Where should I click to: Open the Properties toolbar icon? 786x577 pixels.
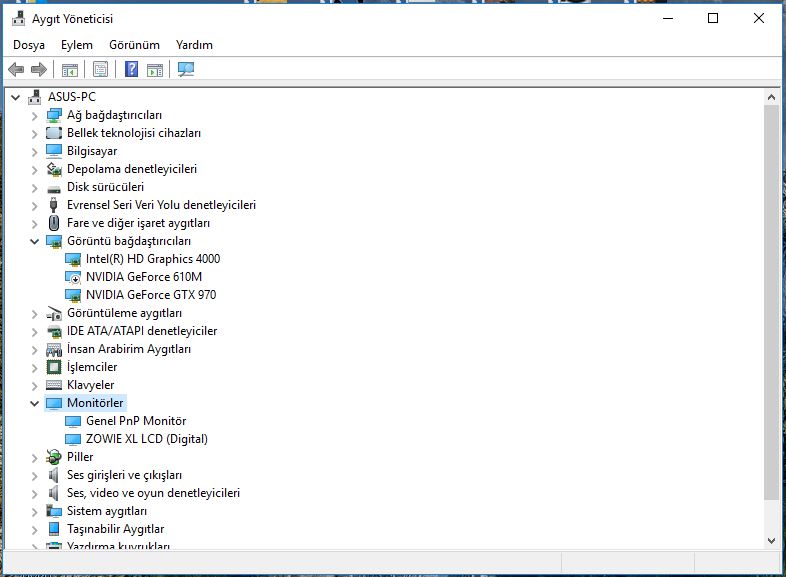tap(100, 69)
